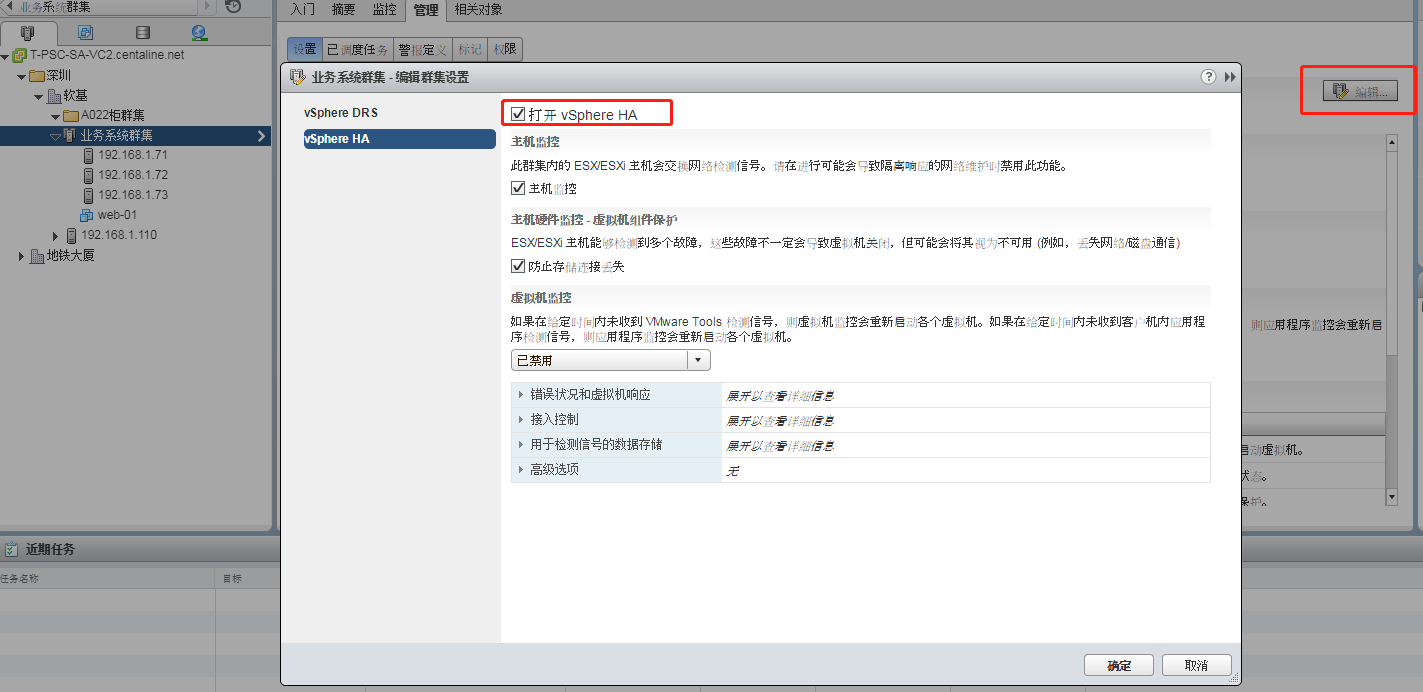Viewport: 1423px width, 692px height.
Task: Click the 确定 button to confirm
Action: click(x=1118, y=665)
